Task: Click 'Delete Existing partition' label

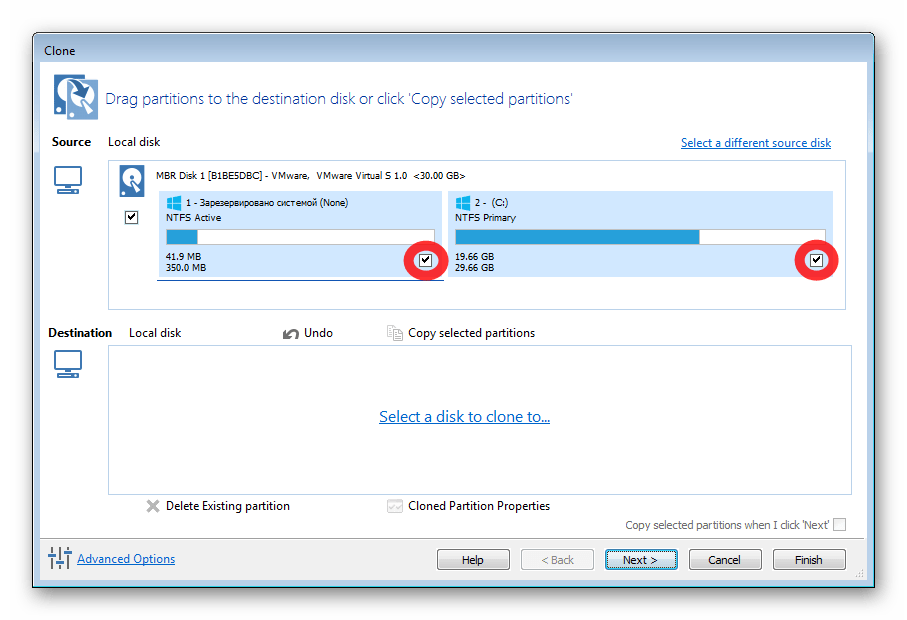Action: (228, 506)
